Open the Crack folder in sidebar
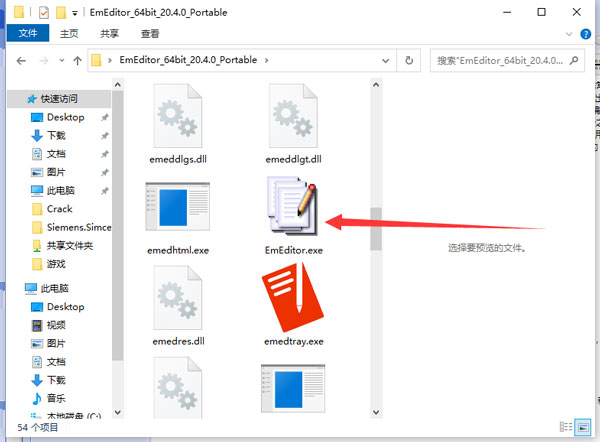 (59, 209)
